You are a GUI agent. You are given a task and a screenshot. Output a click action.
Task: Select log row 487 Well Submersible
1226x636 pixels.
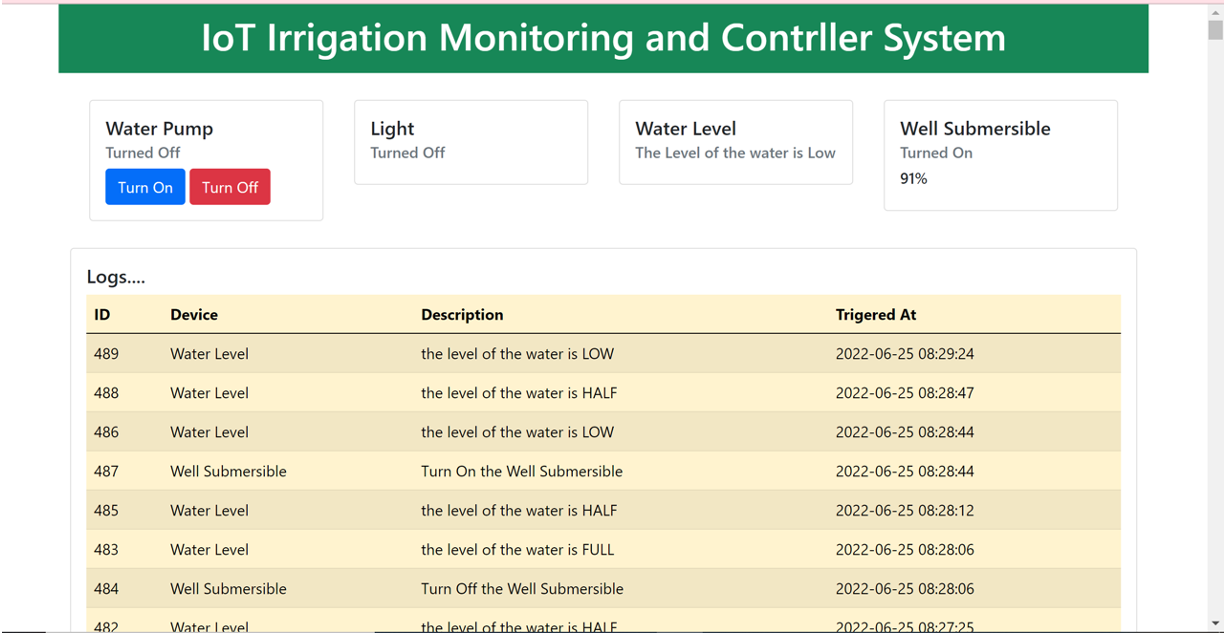[400, 471]
